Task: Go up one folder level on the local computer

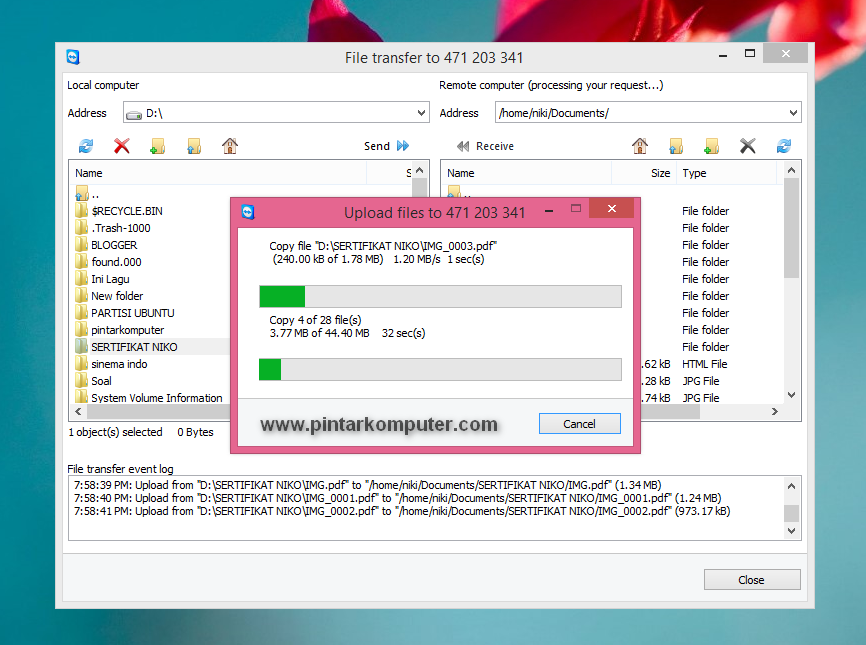Action: [194, 146]
